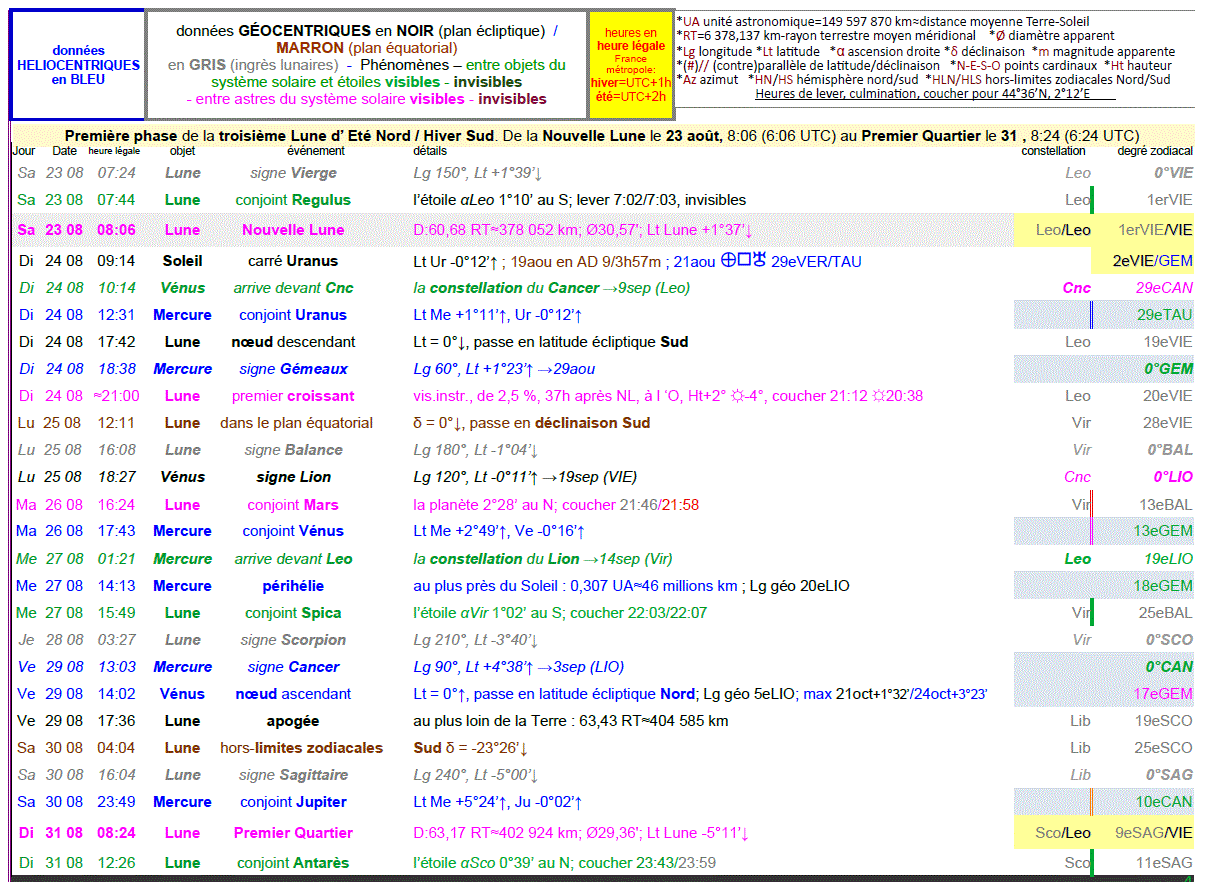Click the green marker bar in Regulus row
This screenshot has width=1205, height=882.
(1092, 200)
